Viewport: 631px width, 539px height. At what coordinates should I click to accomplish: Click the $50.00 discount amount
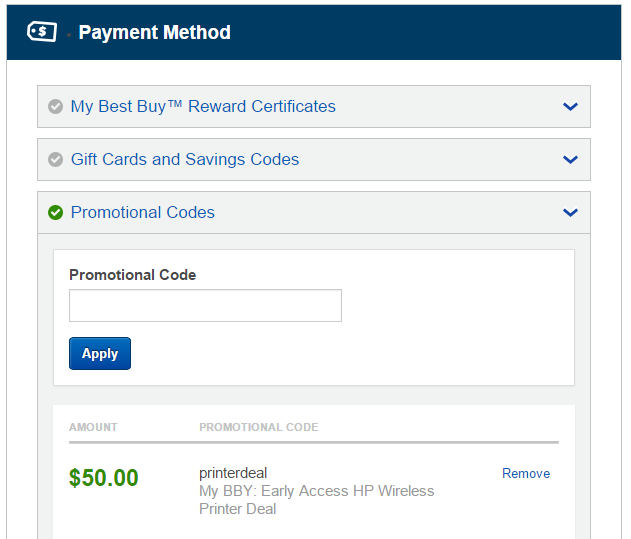click(103, 478)
